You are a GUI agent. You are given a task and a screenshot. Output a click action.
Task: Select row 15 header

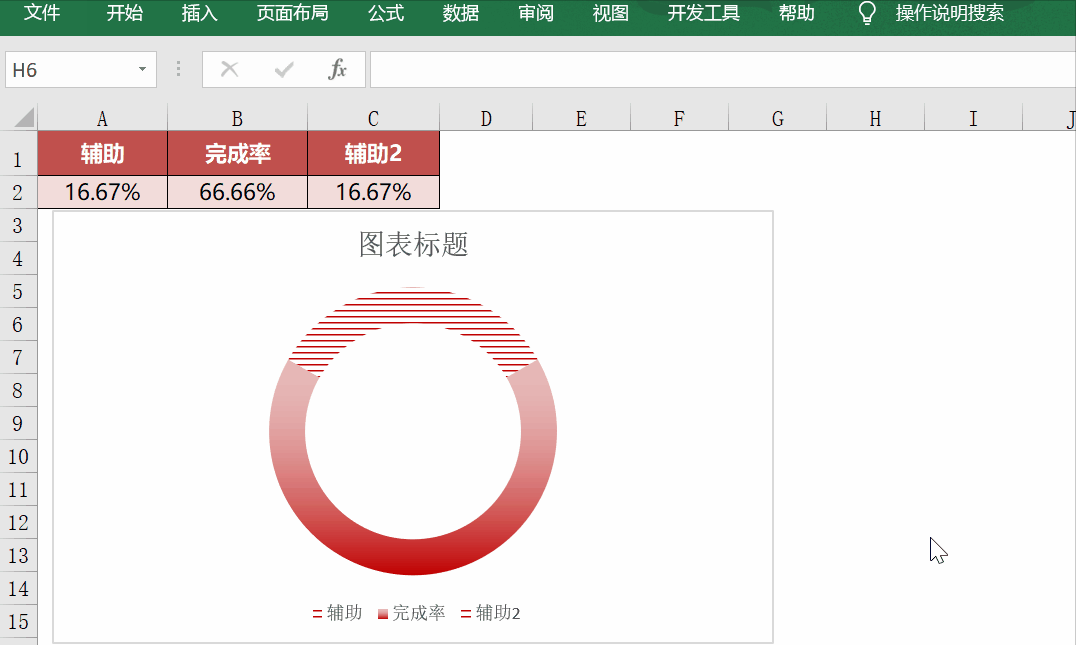coord(18,622)
